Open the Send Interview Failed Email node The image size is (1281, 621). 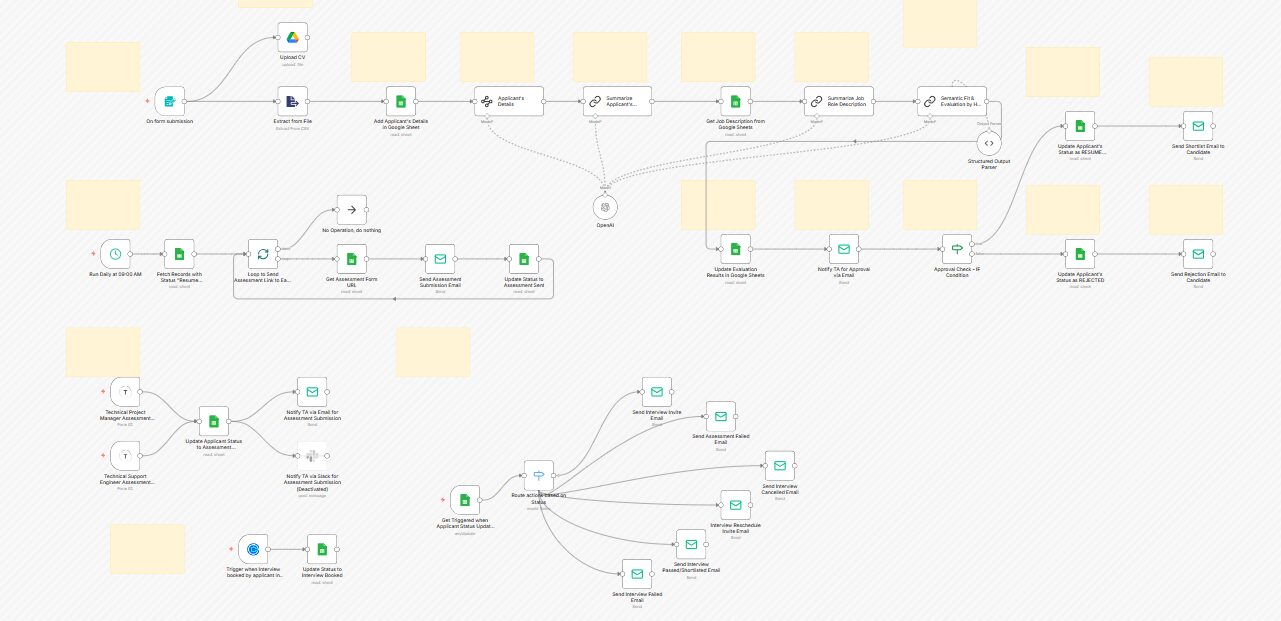[637, 575]
